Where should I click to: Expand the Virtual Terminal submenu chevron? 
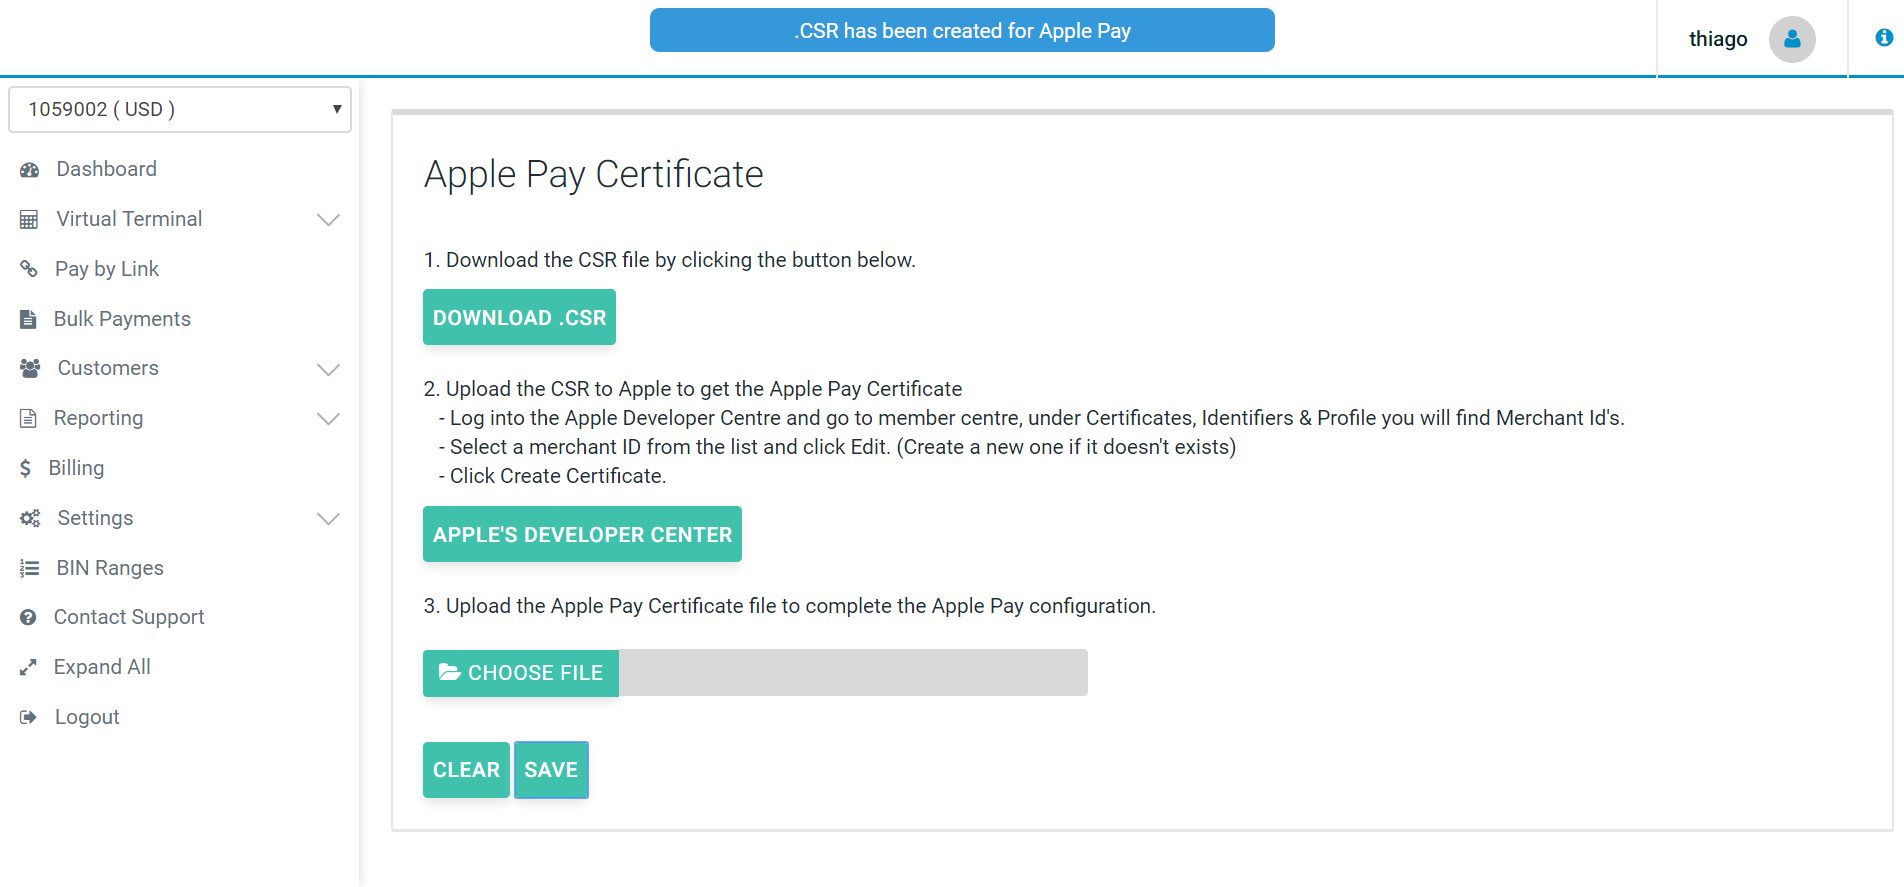(x=328, y=220)
